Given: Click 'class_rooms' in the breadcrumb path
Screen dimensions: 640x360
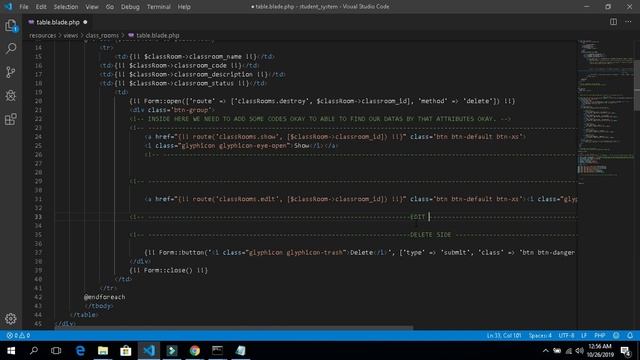Looking at the screenshot, I should (x=102, y=36).
